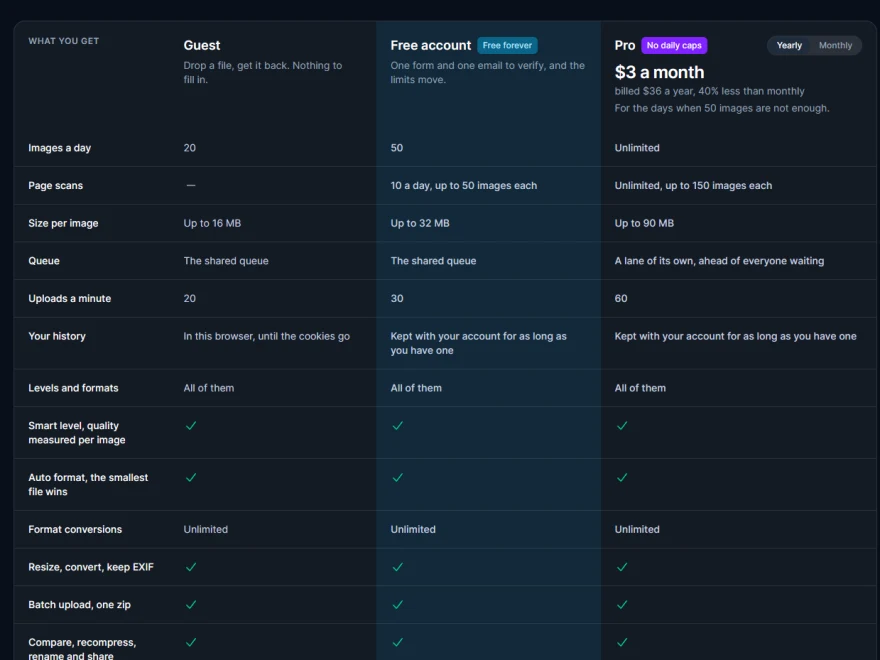
Task: Click Free account's Images a day value 50
Action: [397, 148]
